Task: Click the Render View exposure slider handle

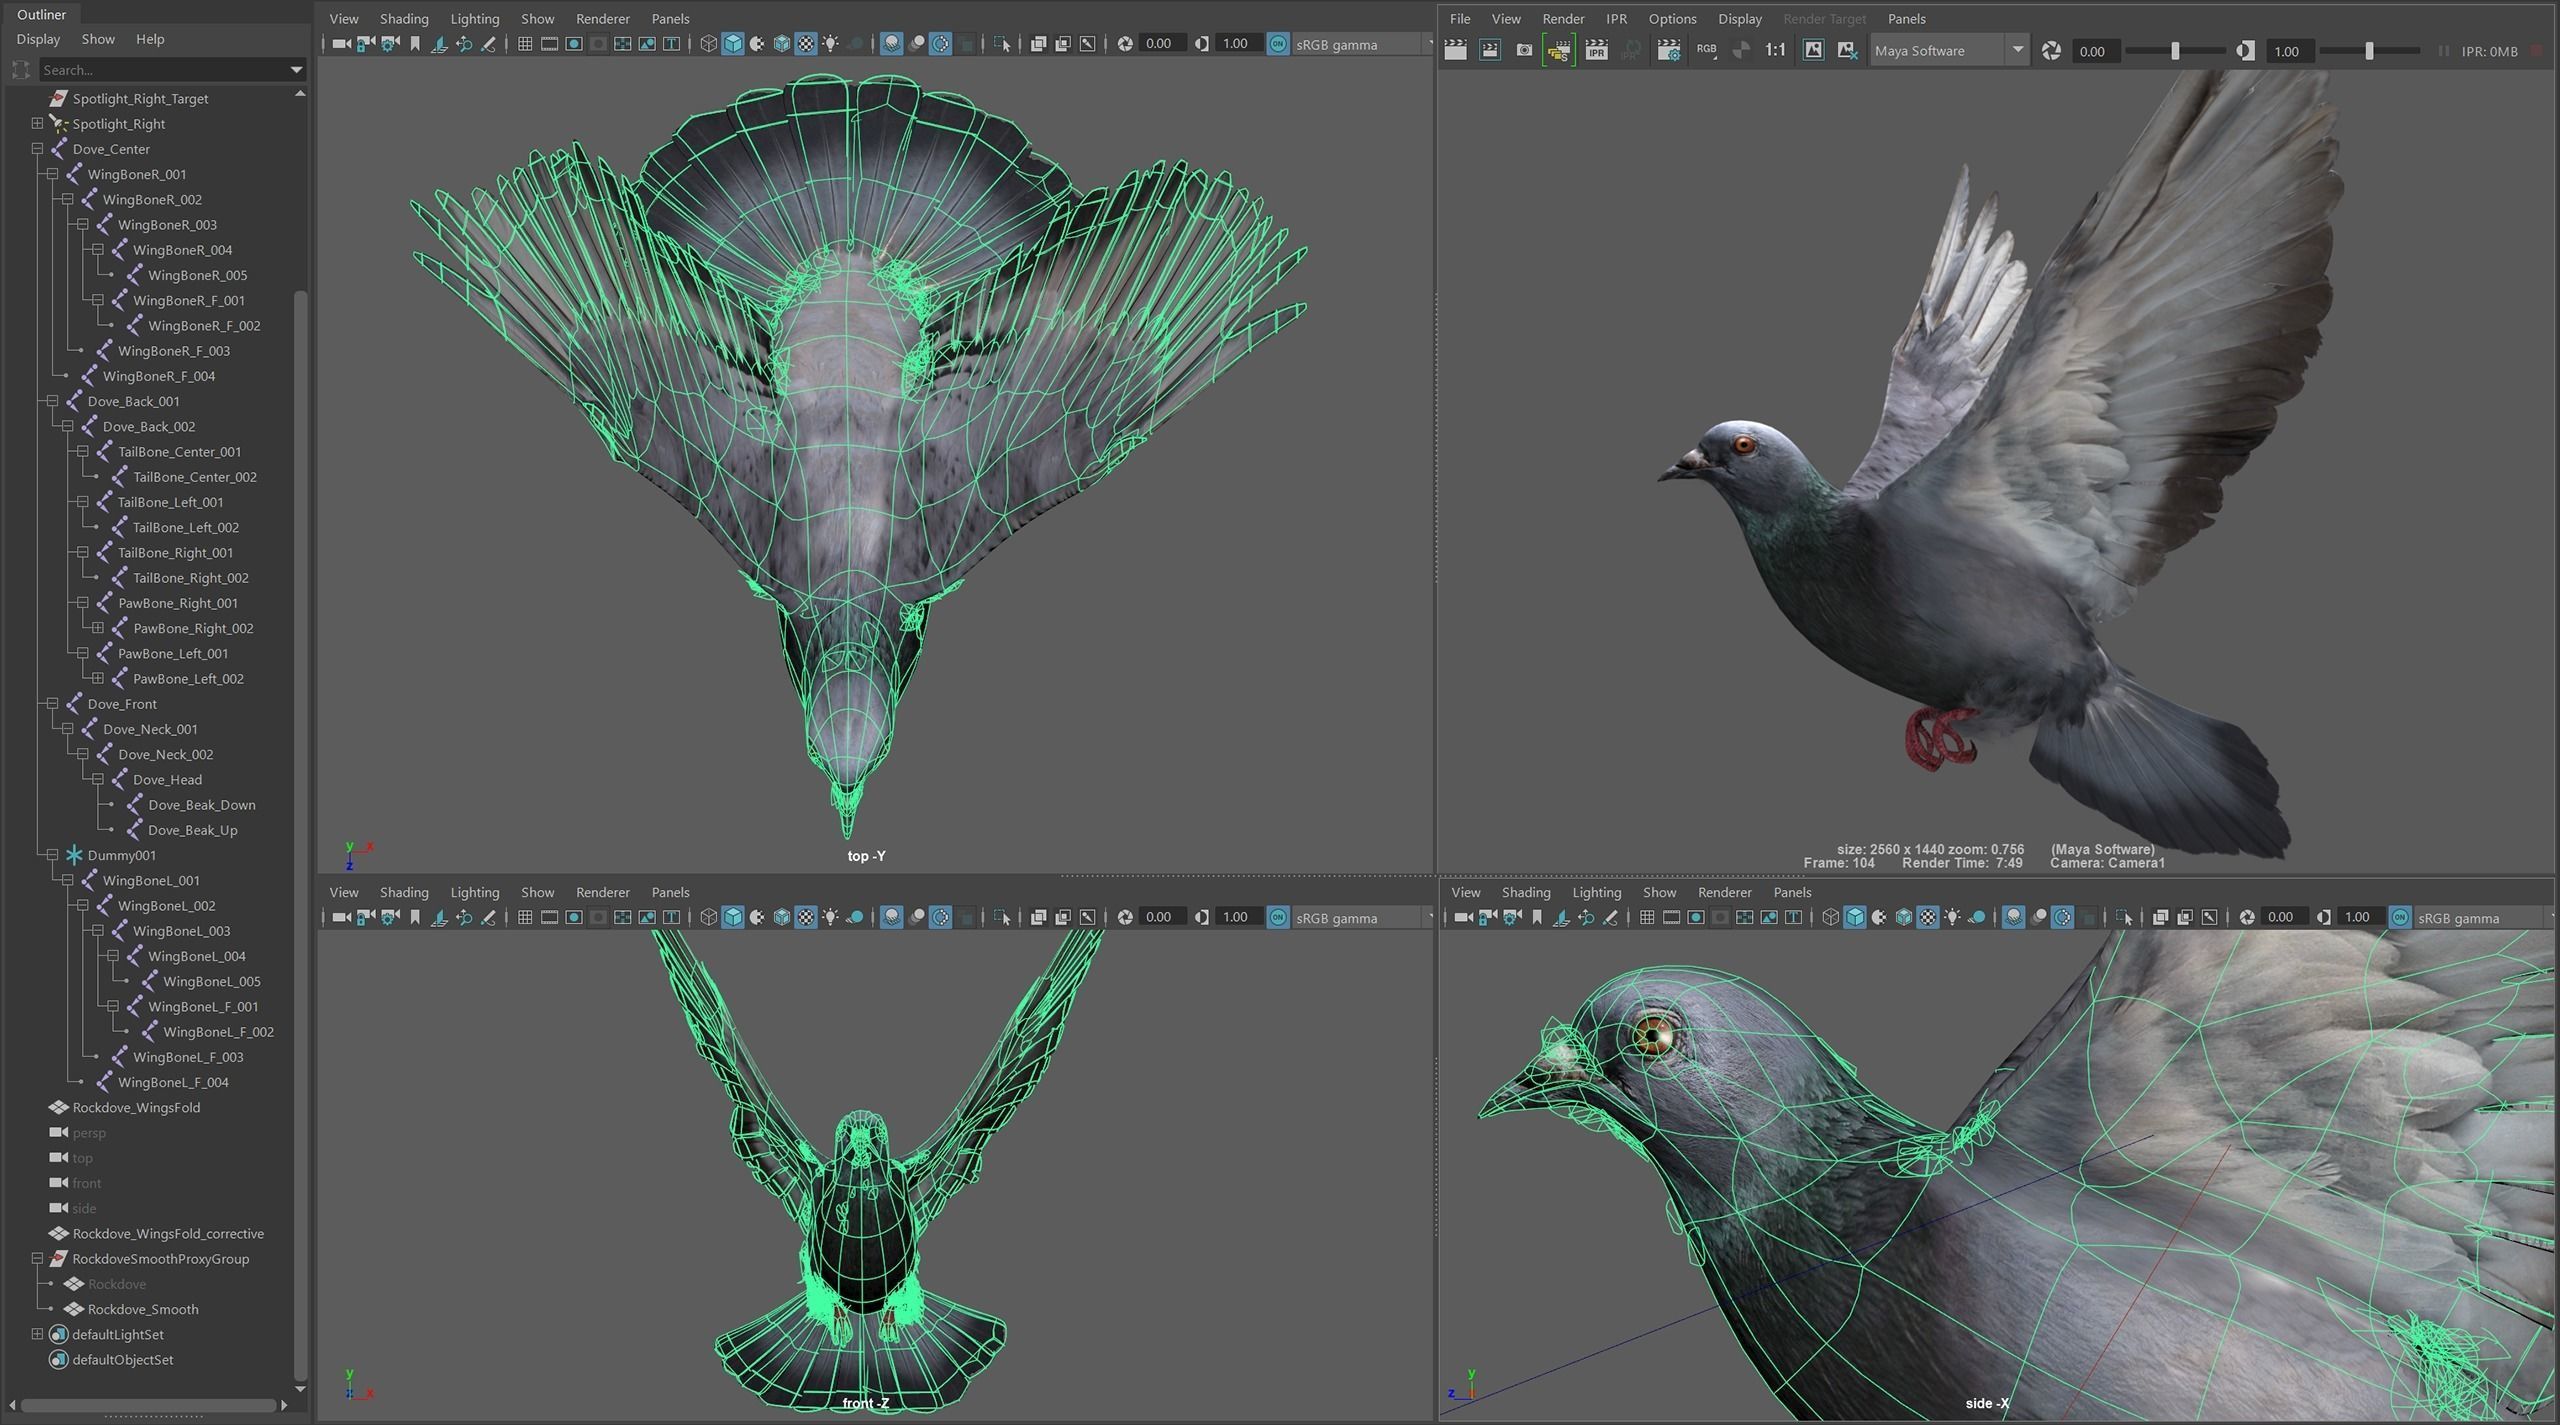Action: pyautogui.click(x=2175, y=51)
